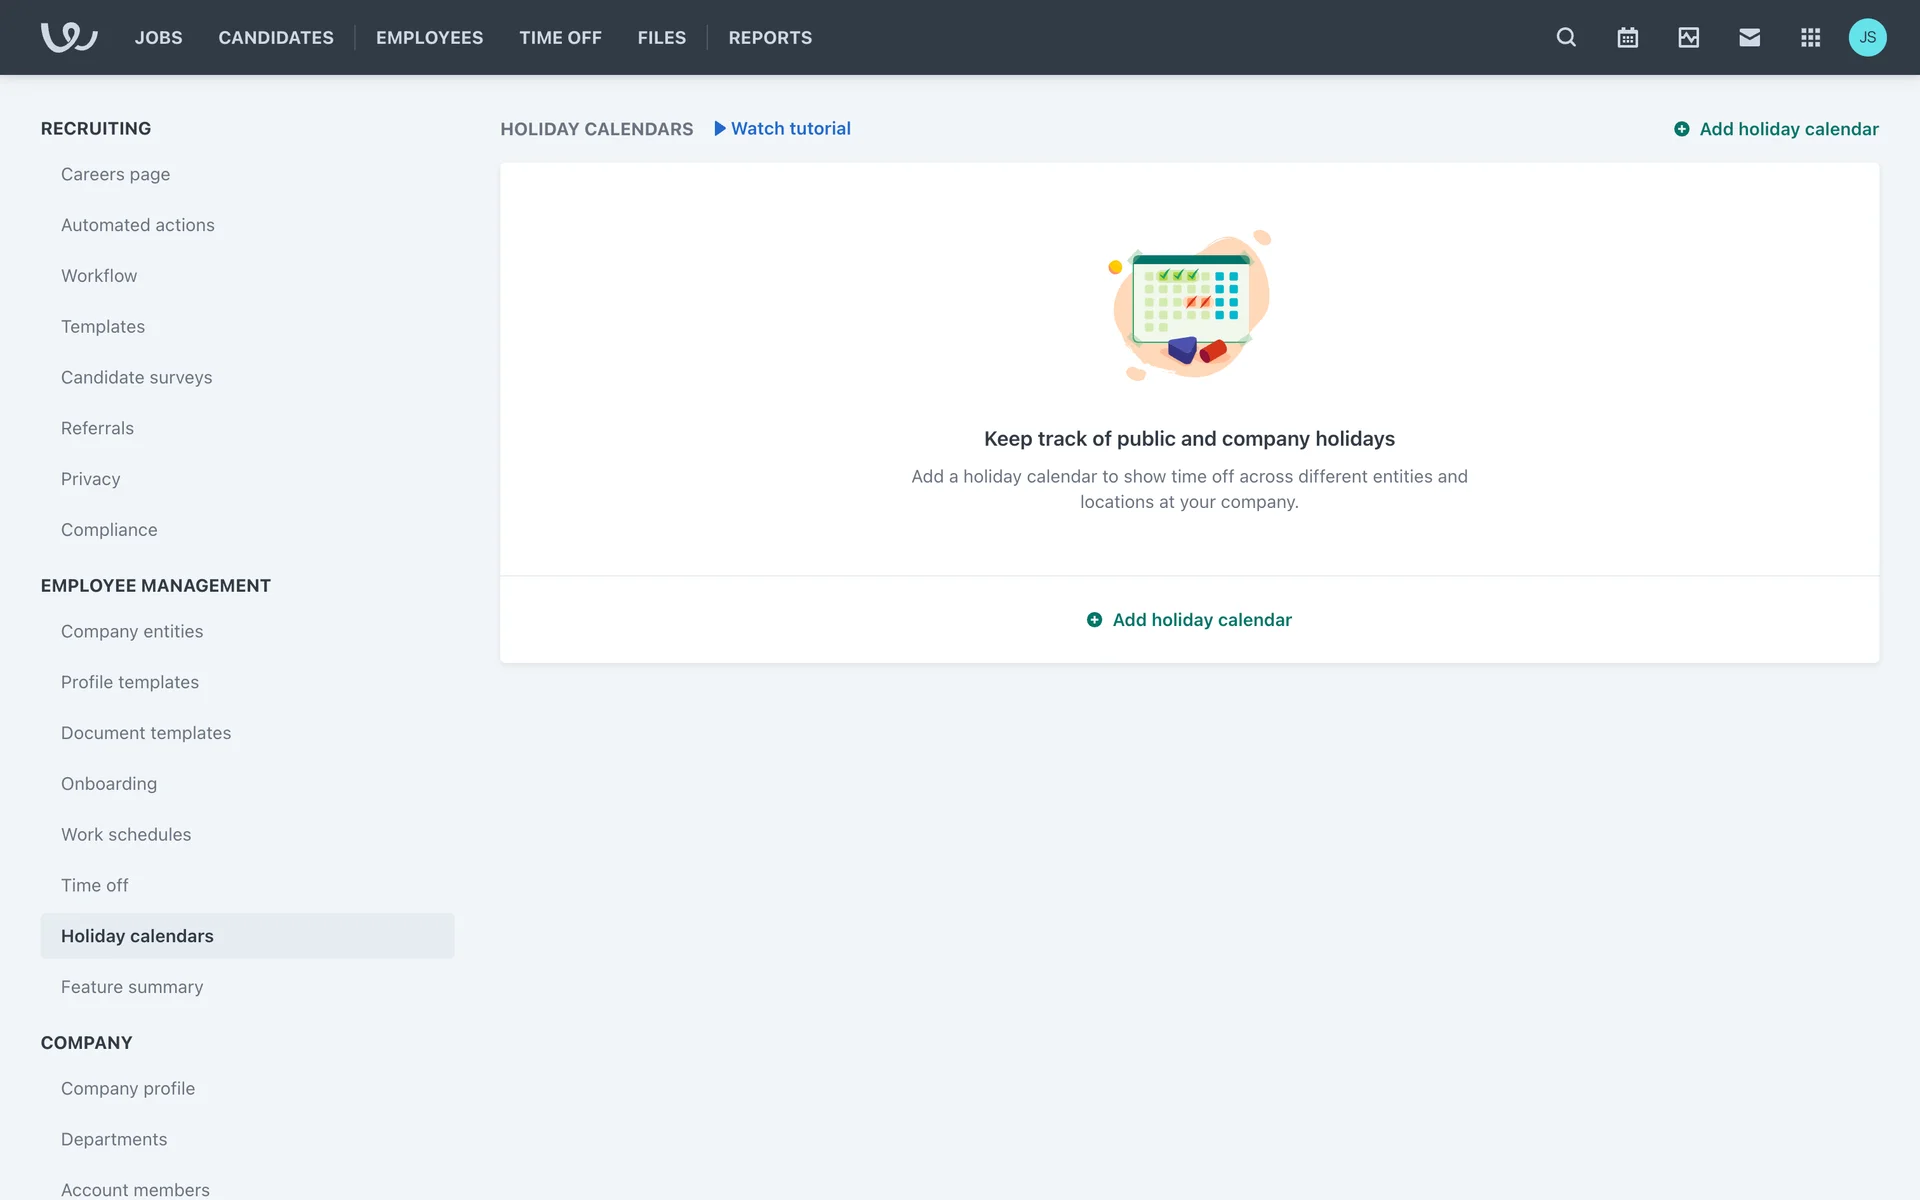Image resolution: width=1920 pixels, height=1200 pixels.
Task: Open the inbox envelope icon
Action: [x=1749, y=37]
